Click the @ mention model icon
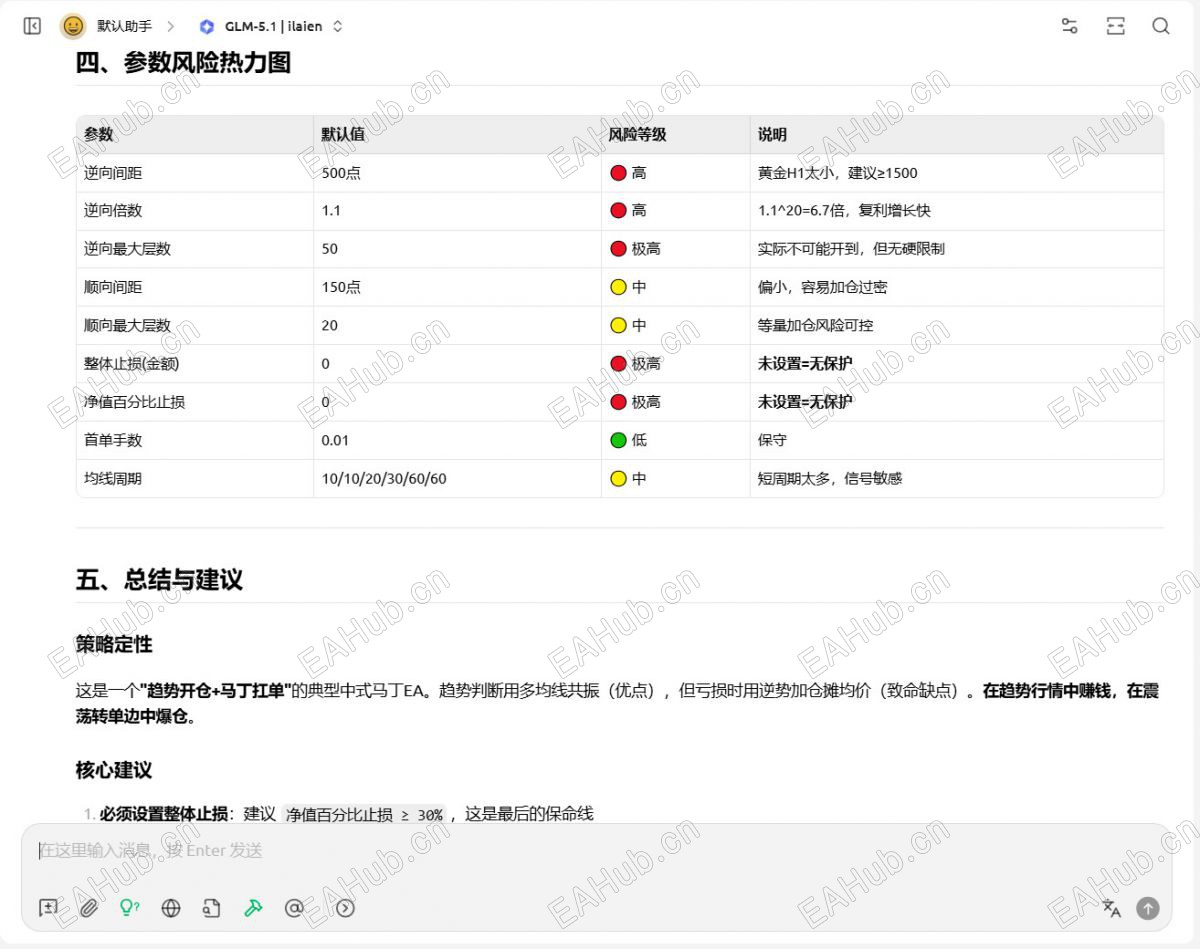Image resolution: width=1200 pixels, height=949 pixels. 294,908
